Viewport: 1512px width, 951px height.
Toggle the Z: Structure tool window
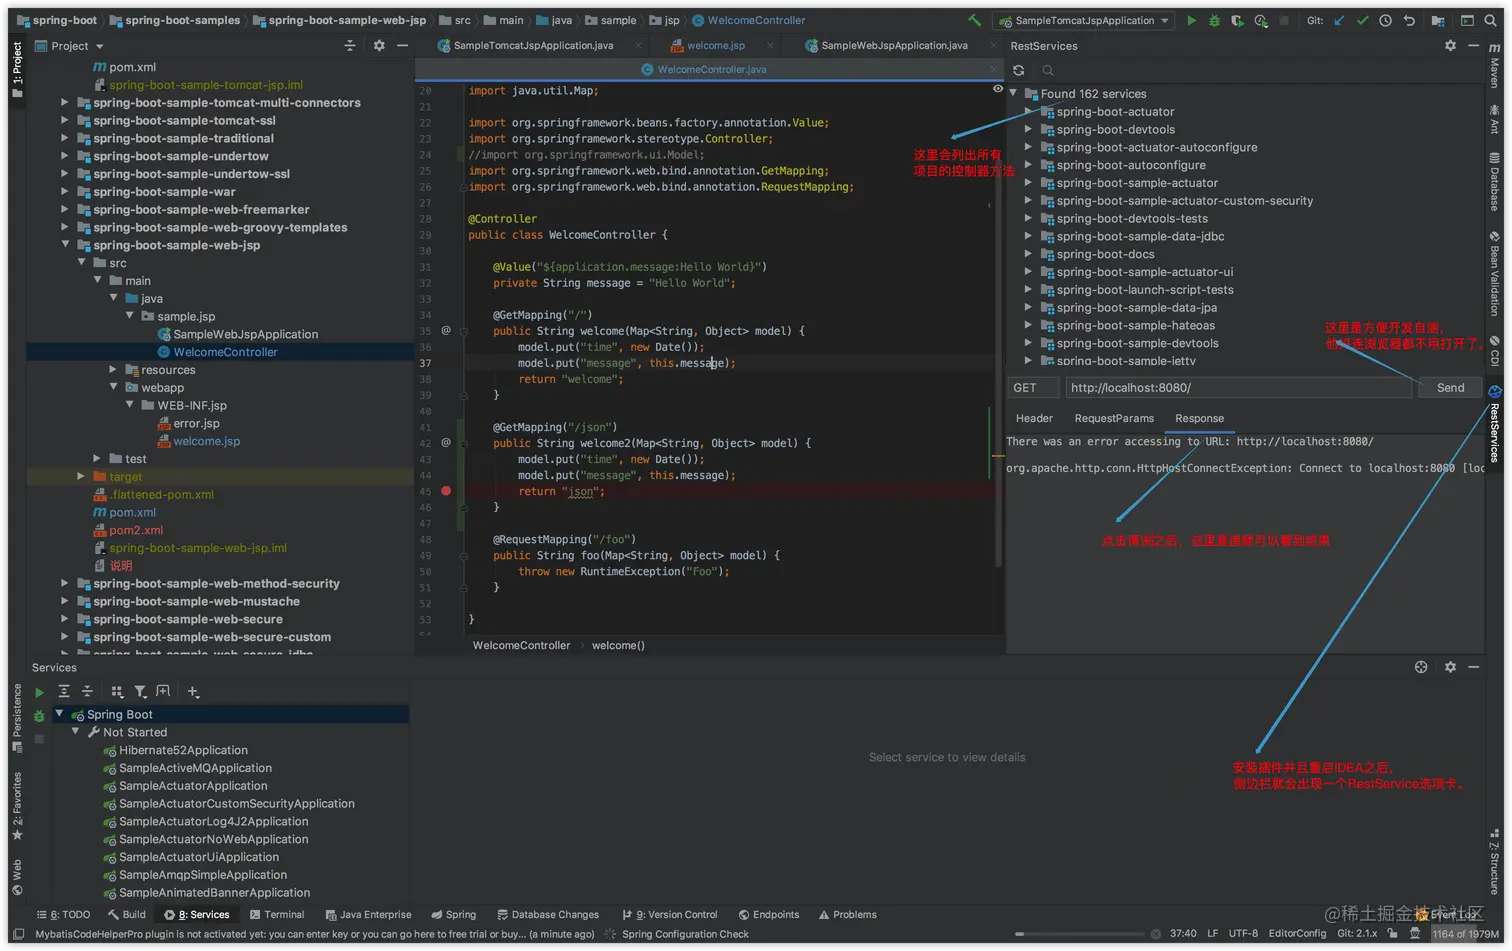(1494, 861)
